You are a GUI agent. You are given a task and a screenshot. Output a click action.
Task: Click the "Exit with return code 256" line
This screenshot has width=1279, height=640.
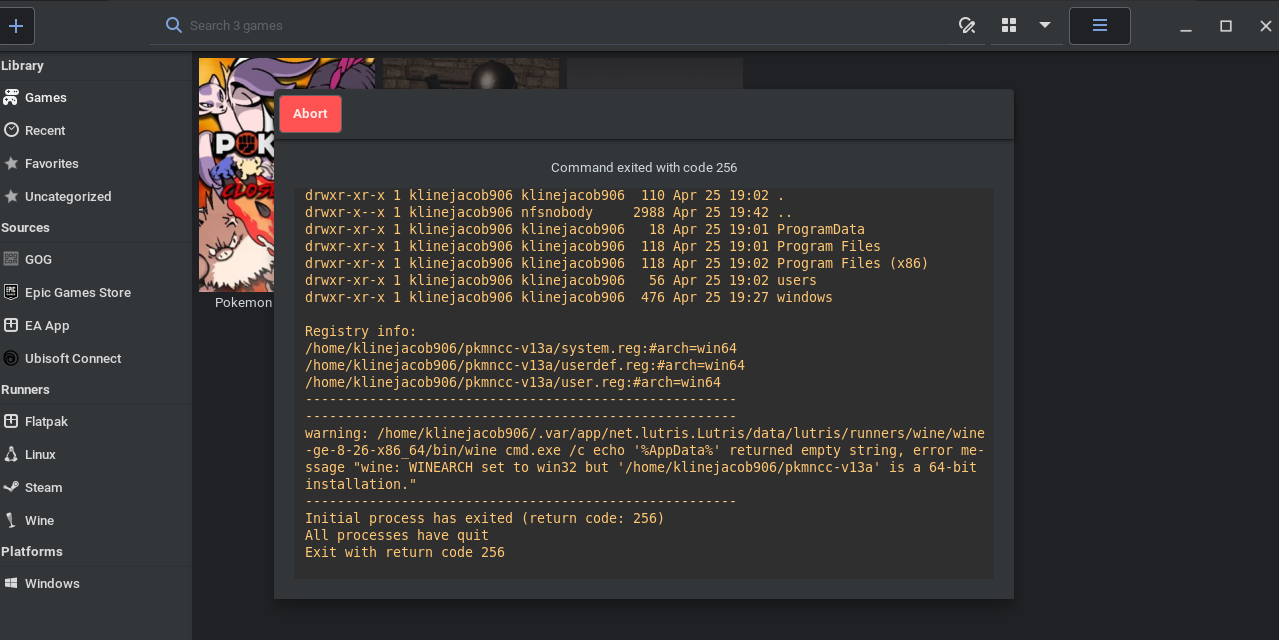point(405,553)
